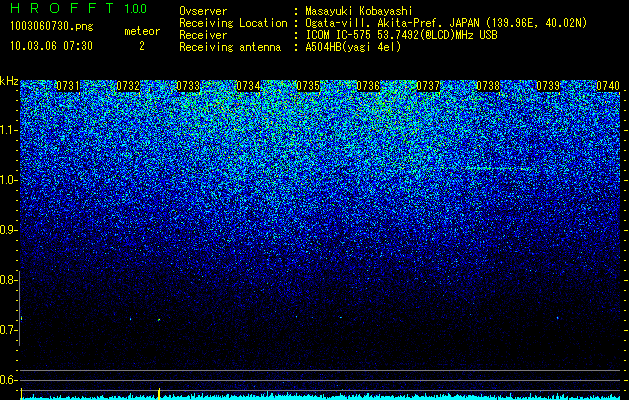629x400 pixels.
Task: Click the 0737 time marker
Action: click(x=428, y=86)
